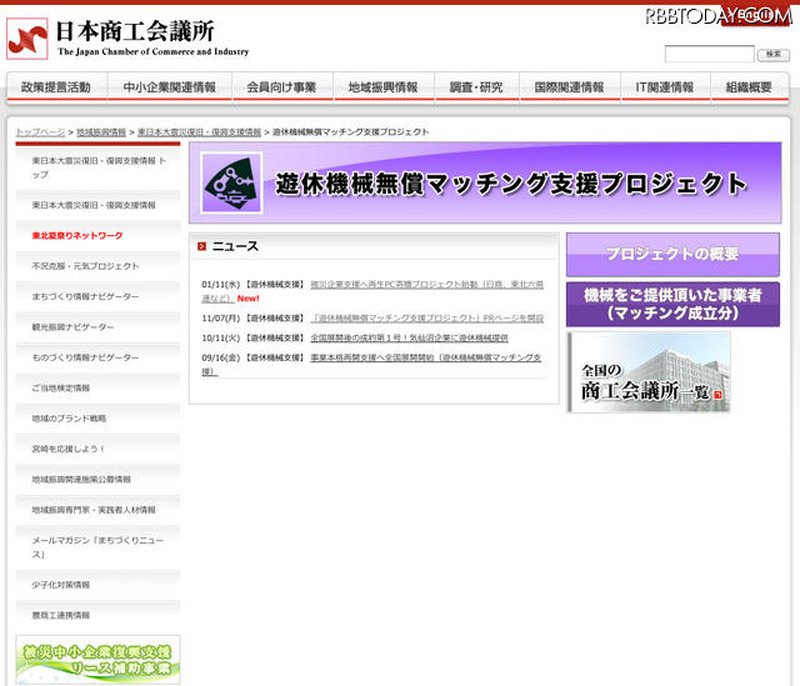Open the 東北夏祭りネットワーク sidebar link

click(x=77, y=235)
